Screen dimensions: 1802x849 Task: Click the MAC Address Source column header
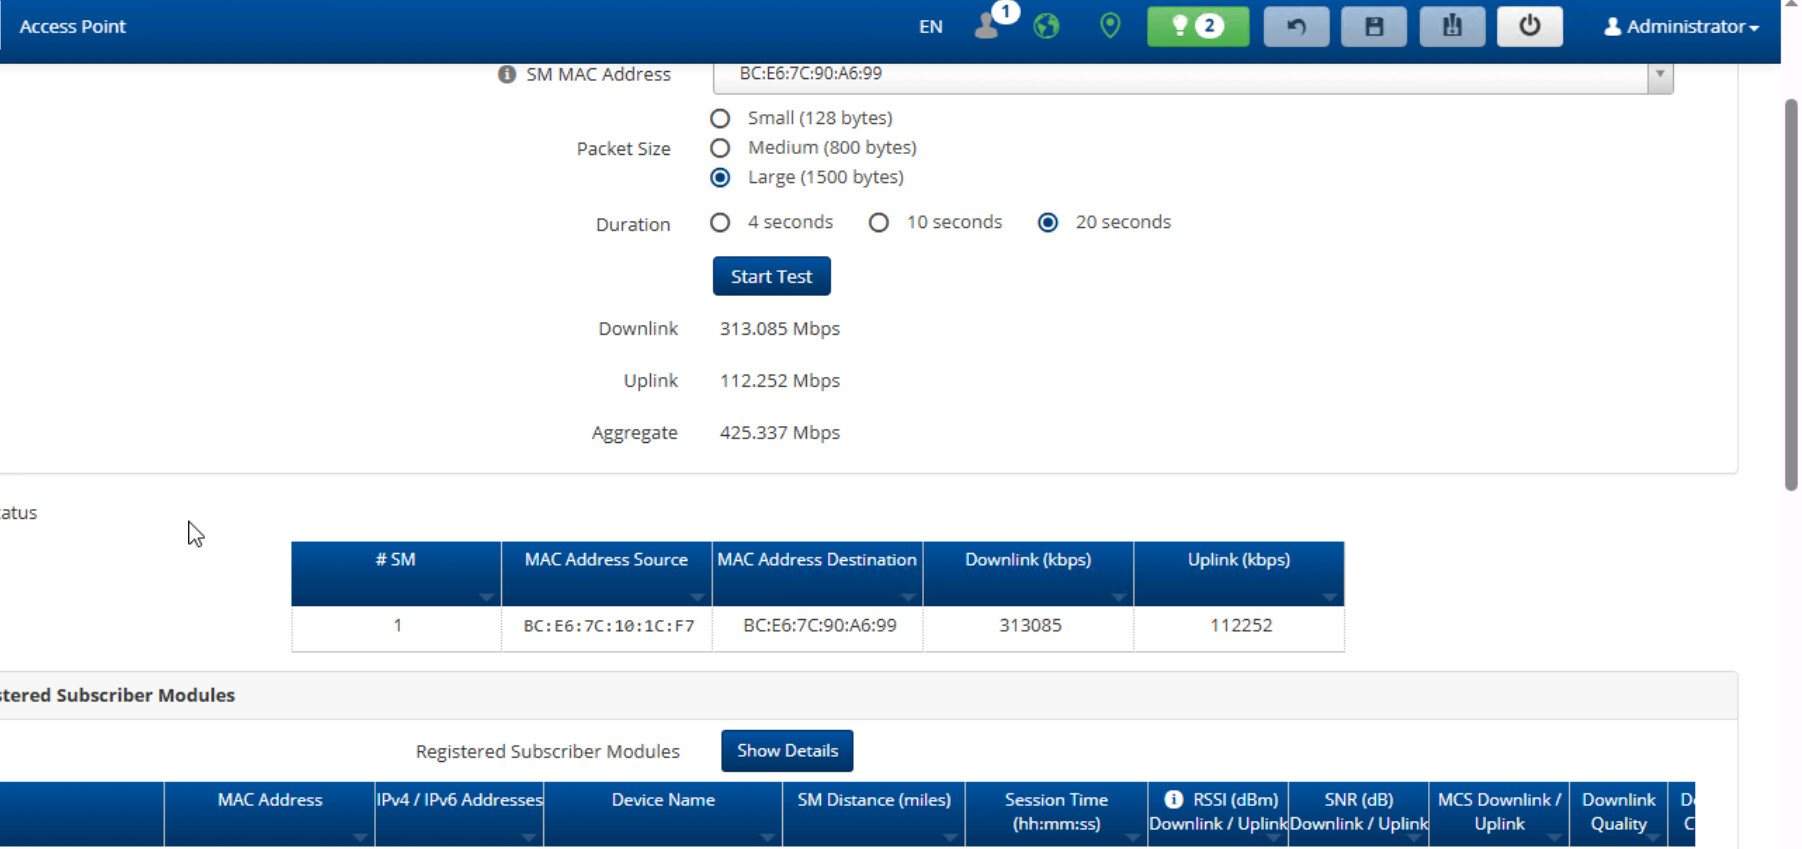(x=606, y=560)
